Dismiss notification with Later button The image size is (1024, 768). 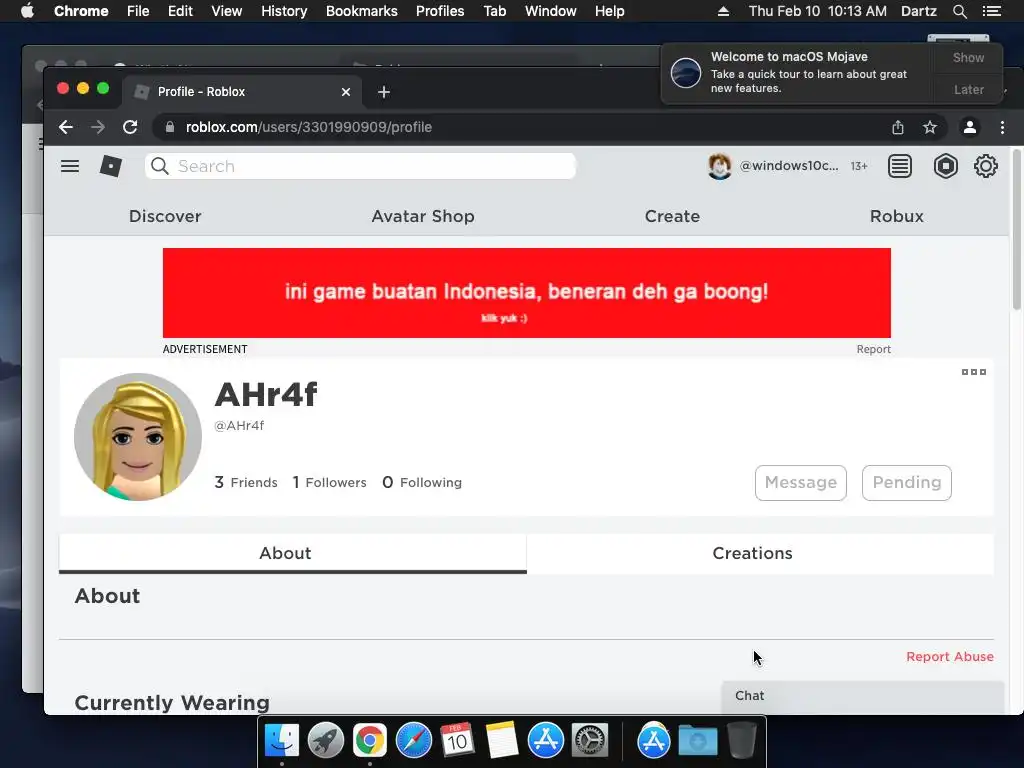[x=968, y=90]
